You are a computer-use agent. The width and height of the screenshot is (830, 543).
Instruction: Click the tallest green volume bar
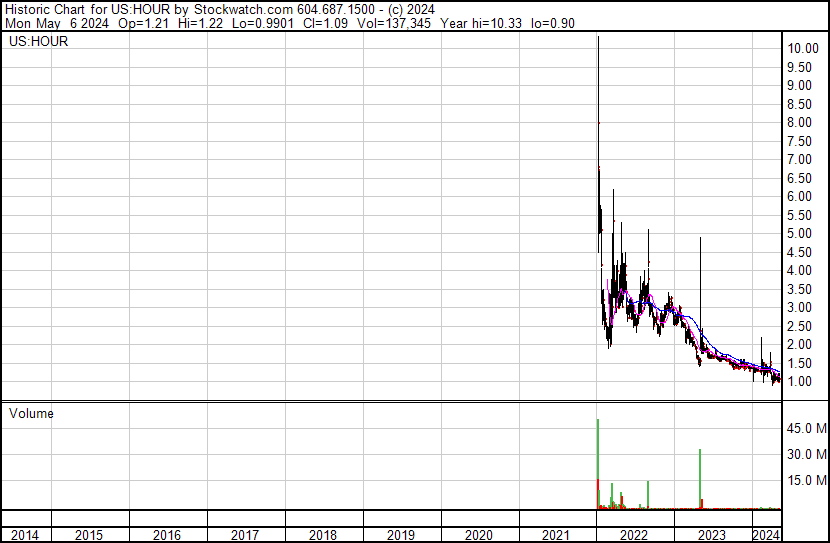(x=598, y=465)
